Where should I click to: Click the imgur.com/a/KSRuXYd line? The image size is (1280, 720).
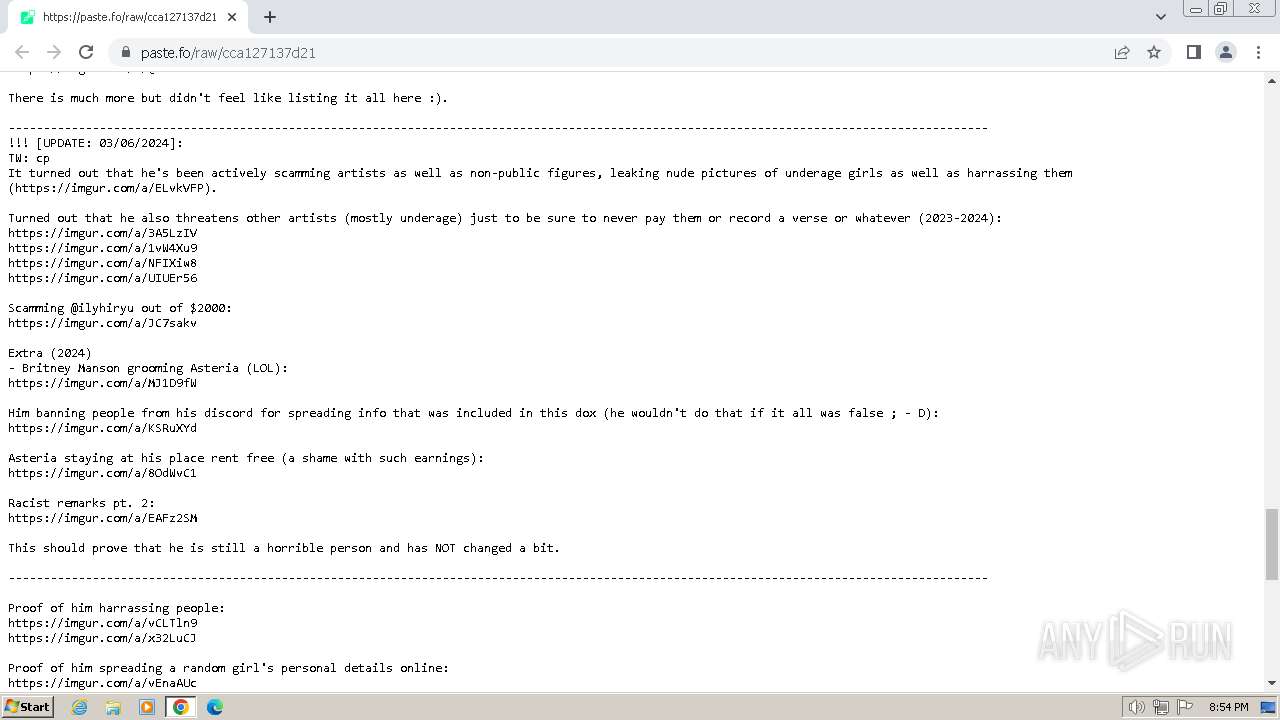tap(103, 428)
